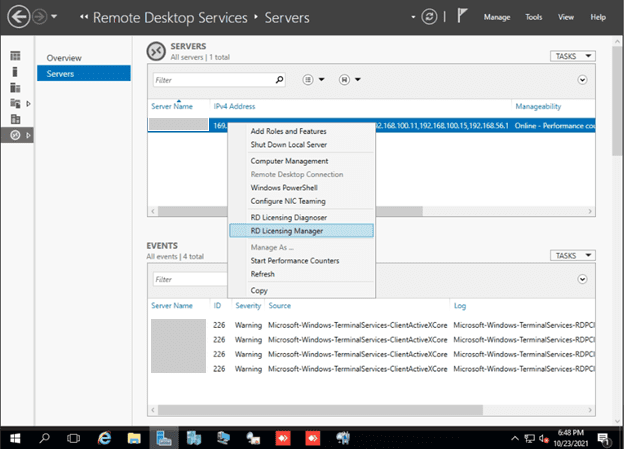The width and height of the screenshot is (624, 449).
Task: Select the IIS role sidebar icon
Action: (x=15, y=119)
